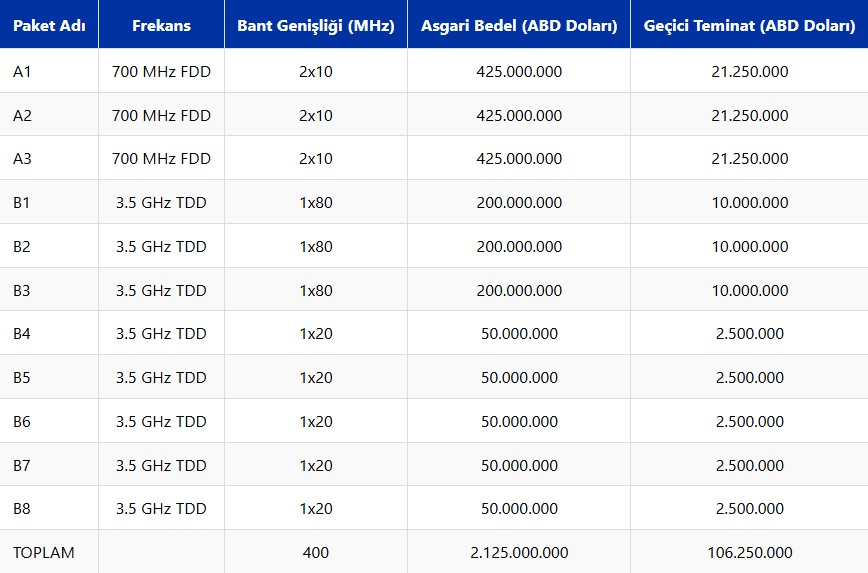Click the 'Asgari Bedel (ABD Doları)' header
The width and height of the screenshot is (868, 573).
click(519, 26)
